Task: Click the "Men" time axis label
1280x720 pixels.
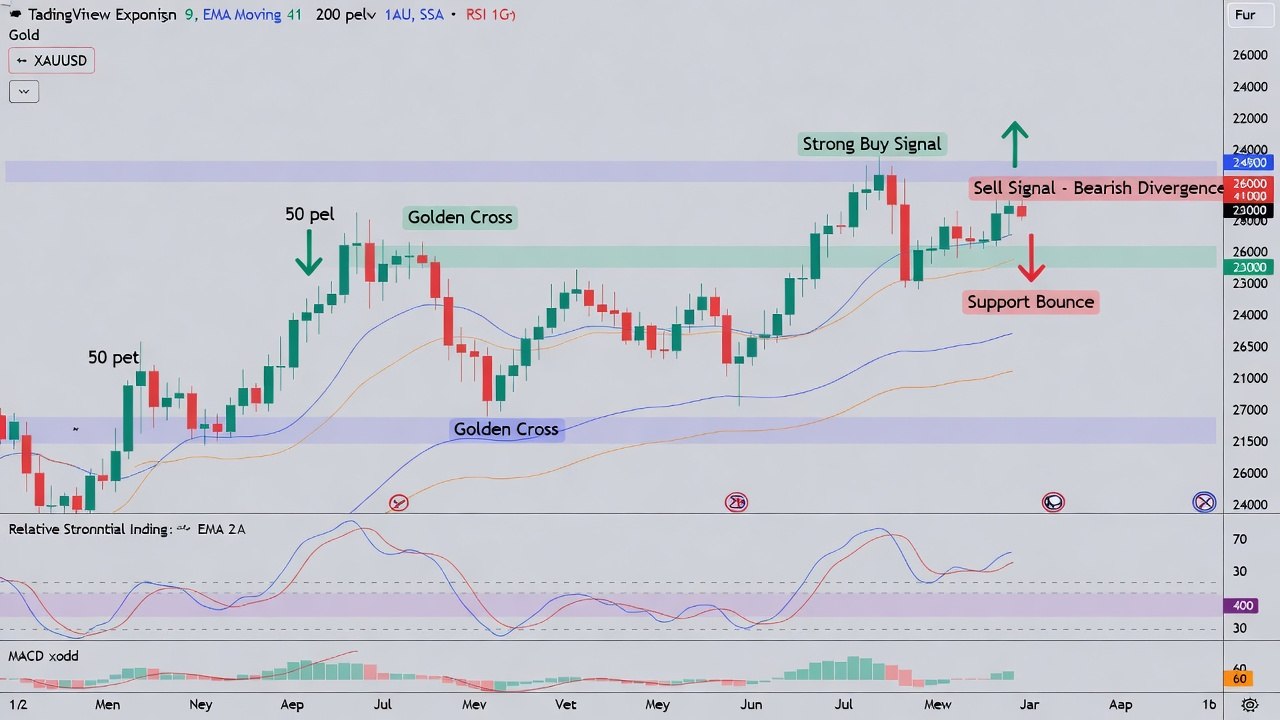Action: tap(107, 704)
